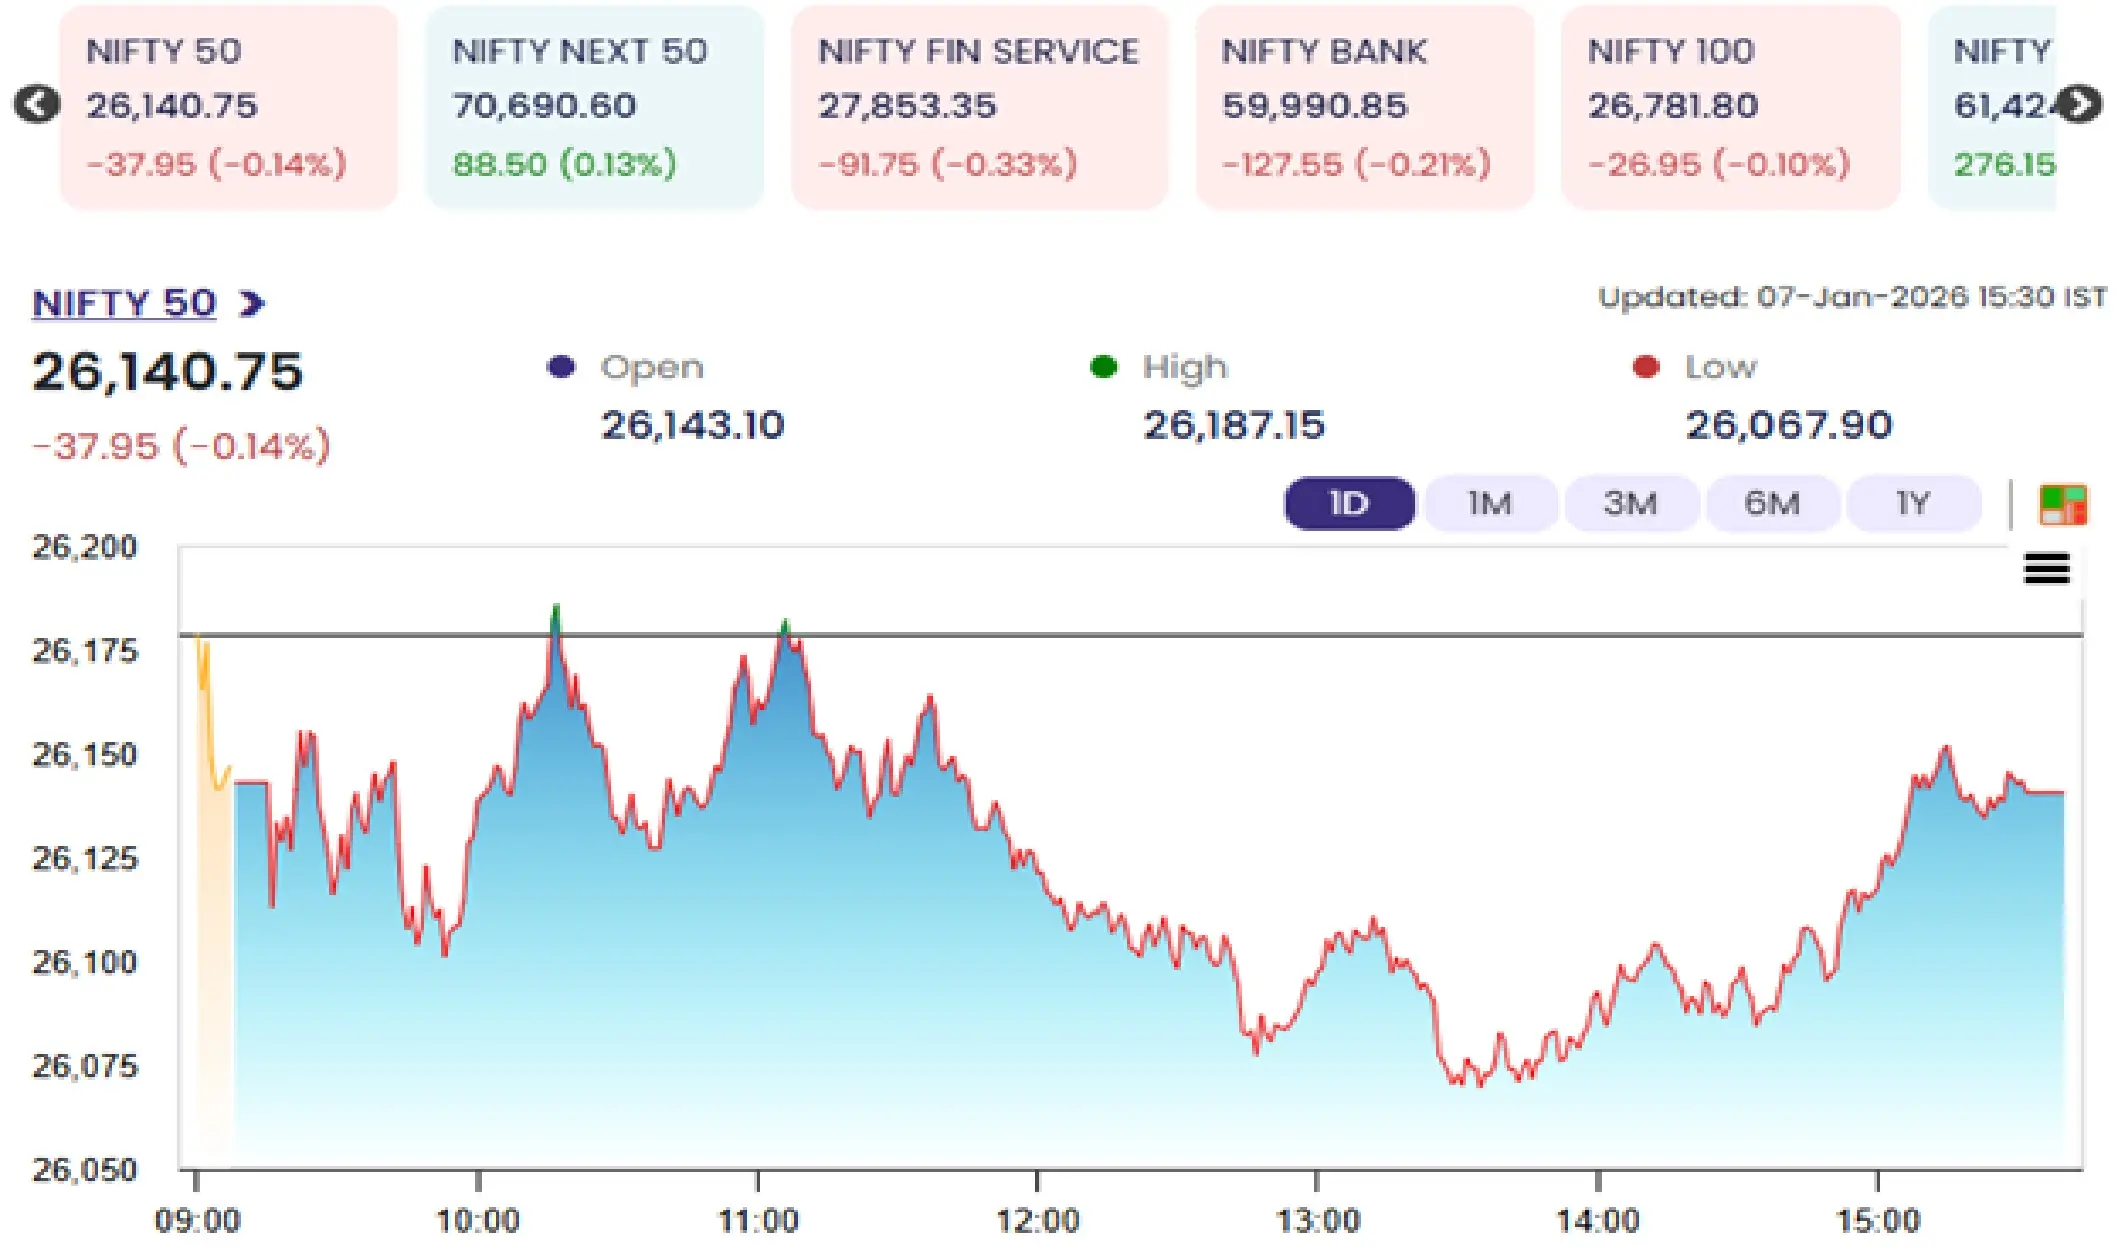
Task: Show the 6M chart range
Action: point(1772,503)
